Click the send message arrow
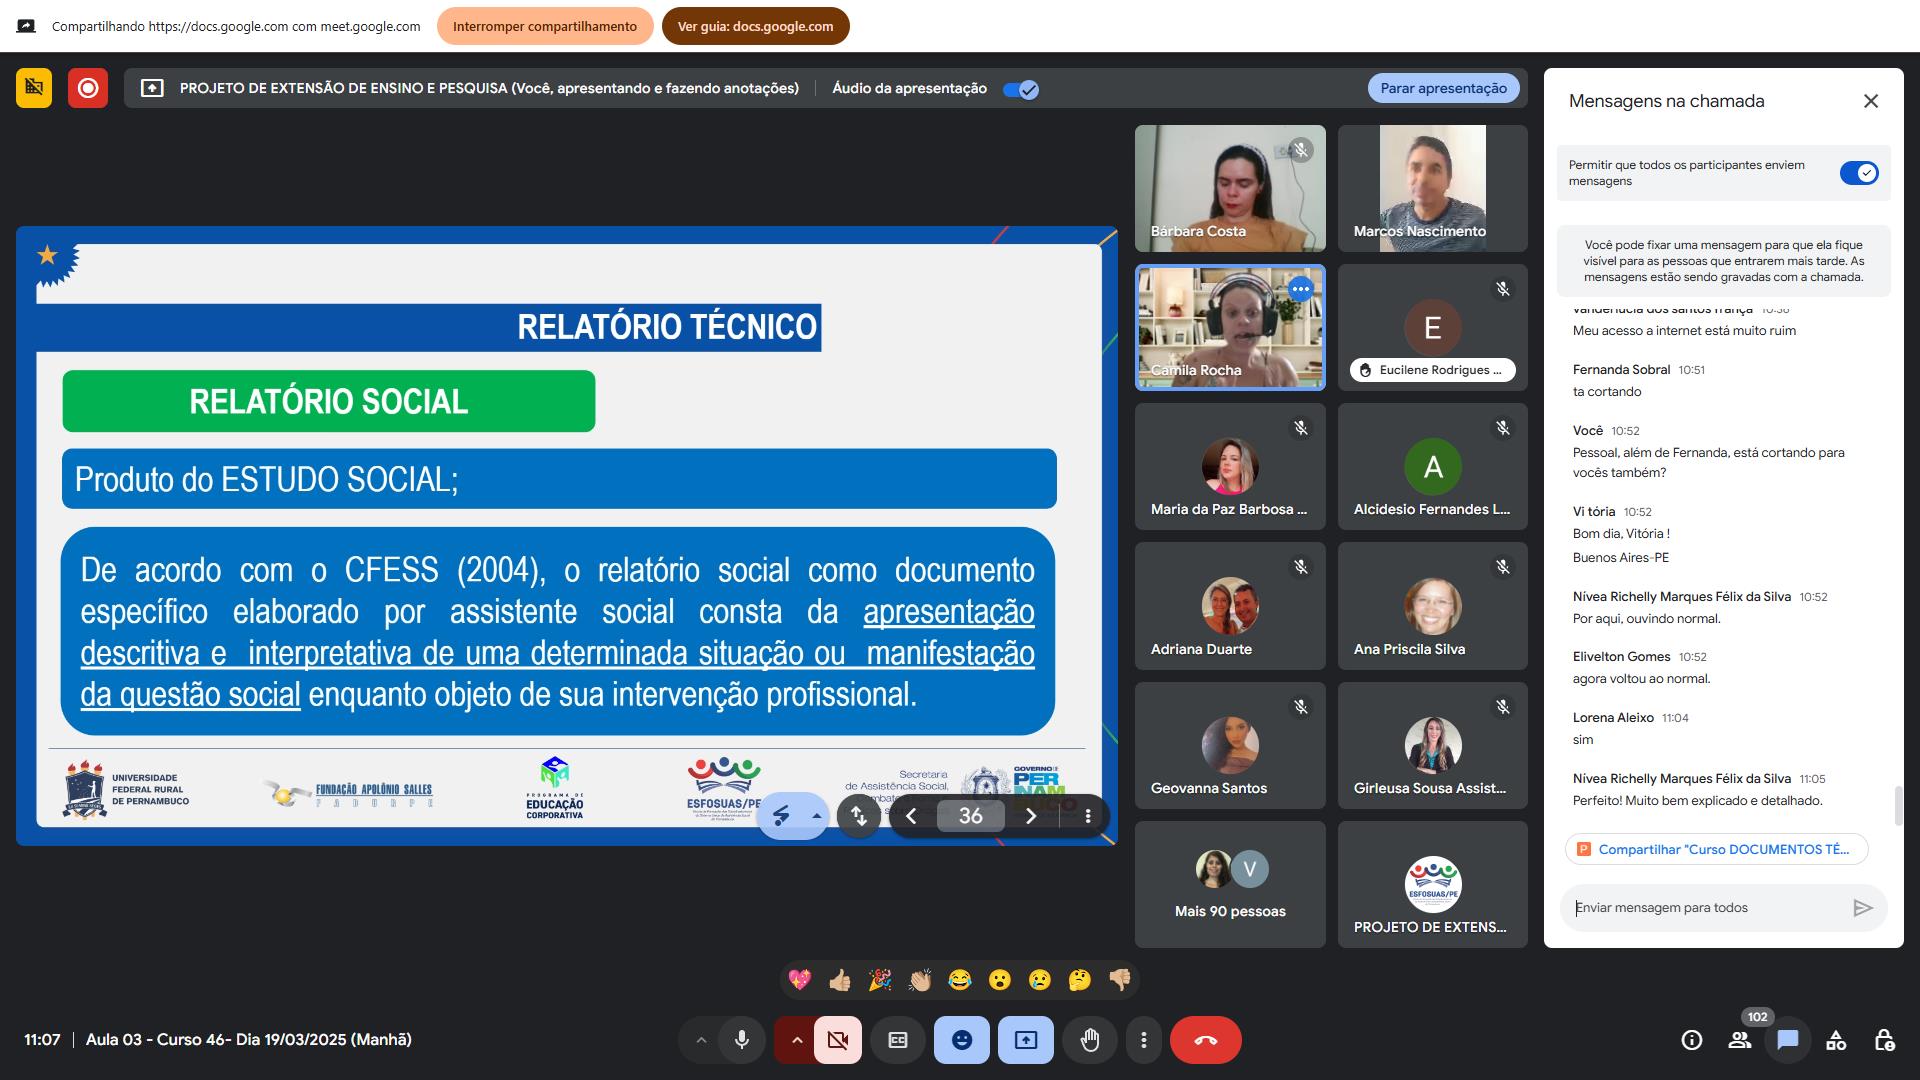The width and height of the screenshot is (1920, 1080). click(x=1862, y=908)
